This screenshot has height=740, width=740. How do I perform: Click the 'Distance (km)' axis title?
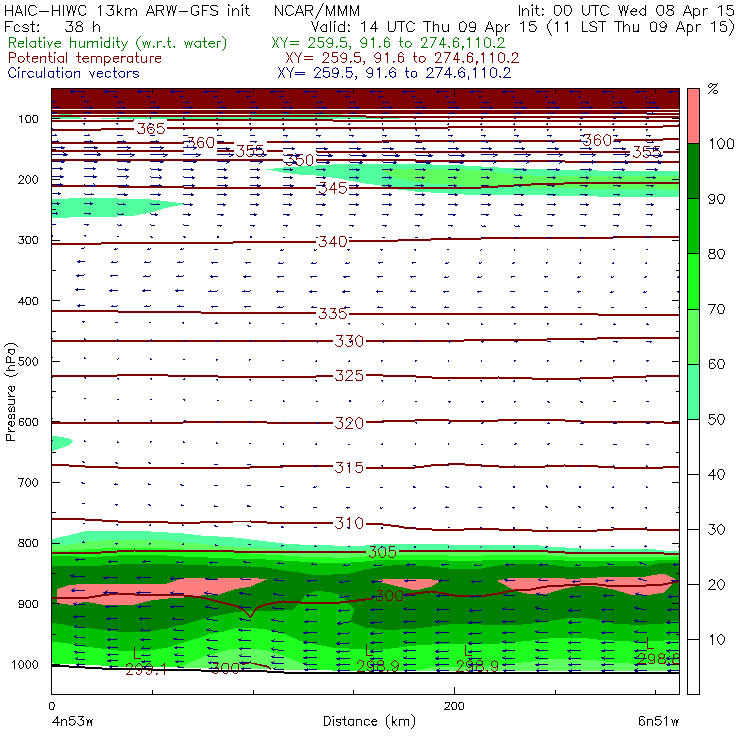[x=369, y=721]
